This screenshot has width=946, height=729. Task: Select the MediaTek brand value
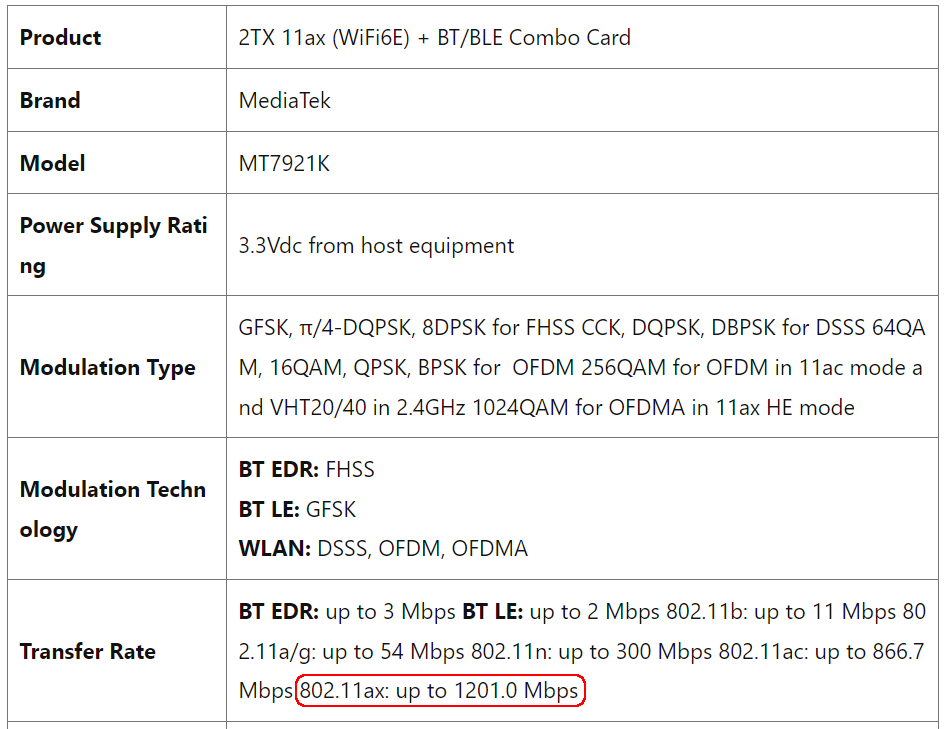tap(285, 100)
